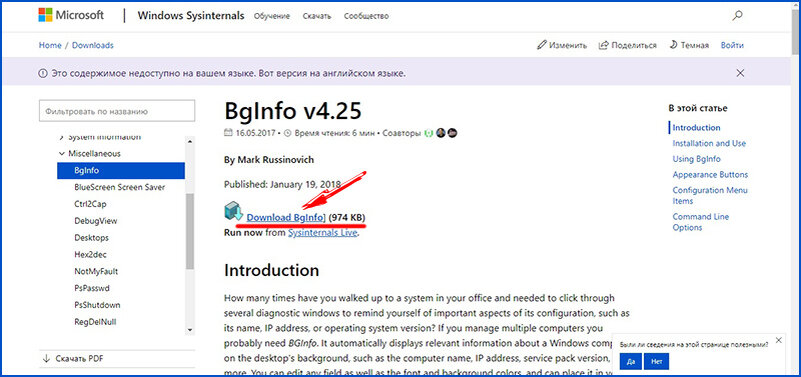The width and height of the screenshot is (801, 377).
Task: Click the By Mark Russinovich byline
Action: pos(269,160)
